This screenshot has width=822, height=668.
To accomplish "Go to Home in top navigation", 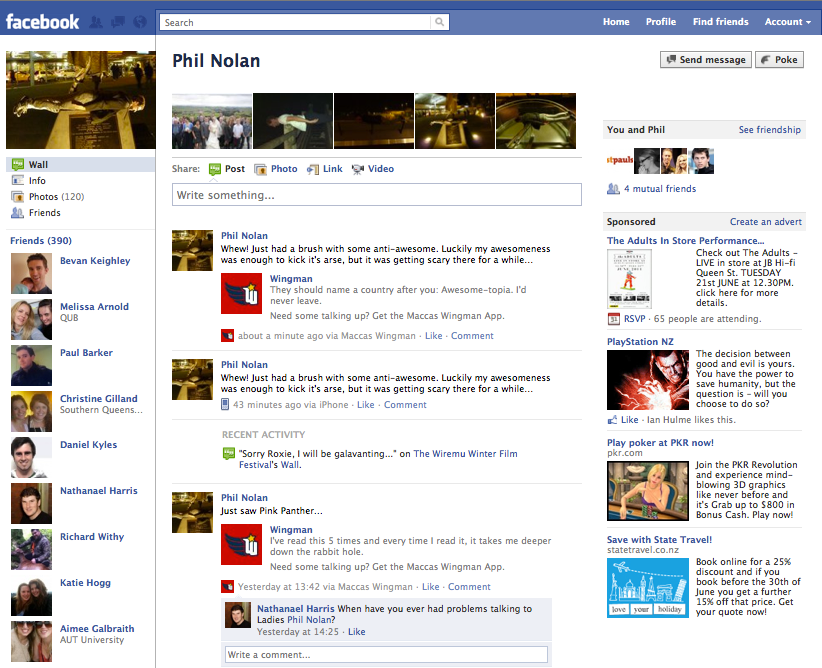I will [616, 22].
